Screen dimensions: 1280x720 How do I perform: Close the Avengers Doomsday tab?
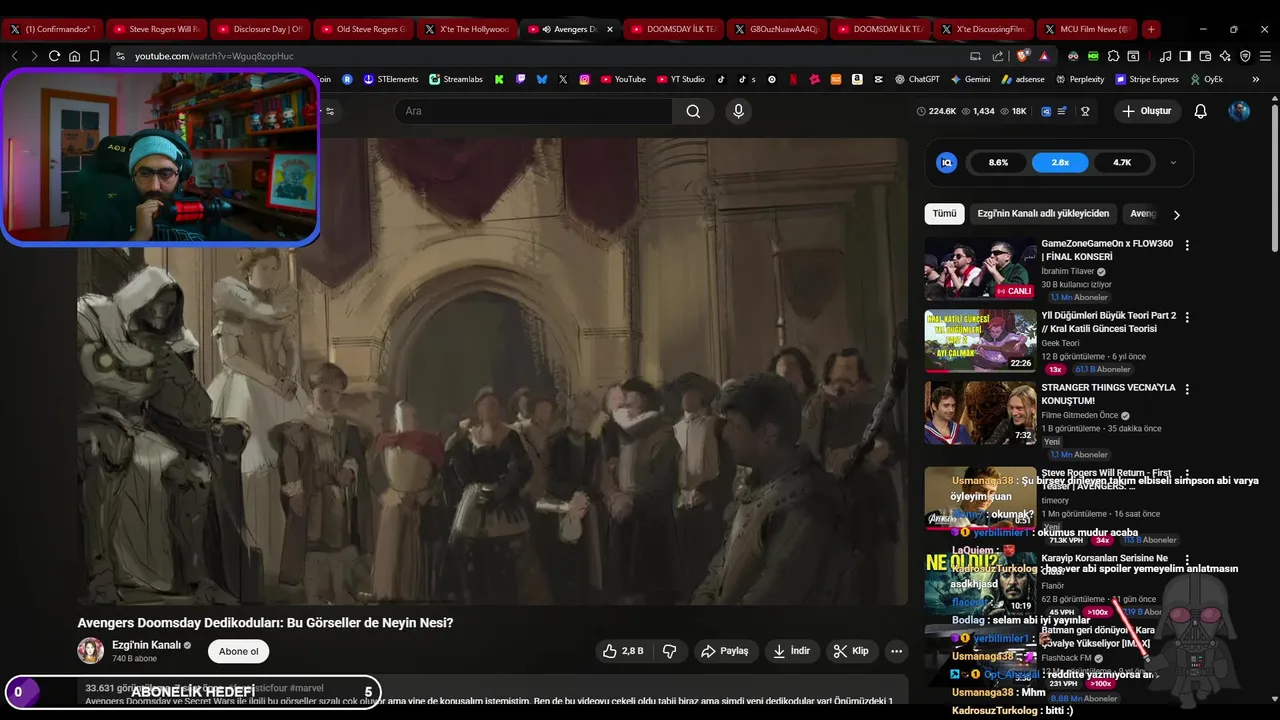pyautogui.click(x=610, y=29)
